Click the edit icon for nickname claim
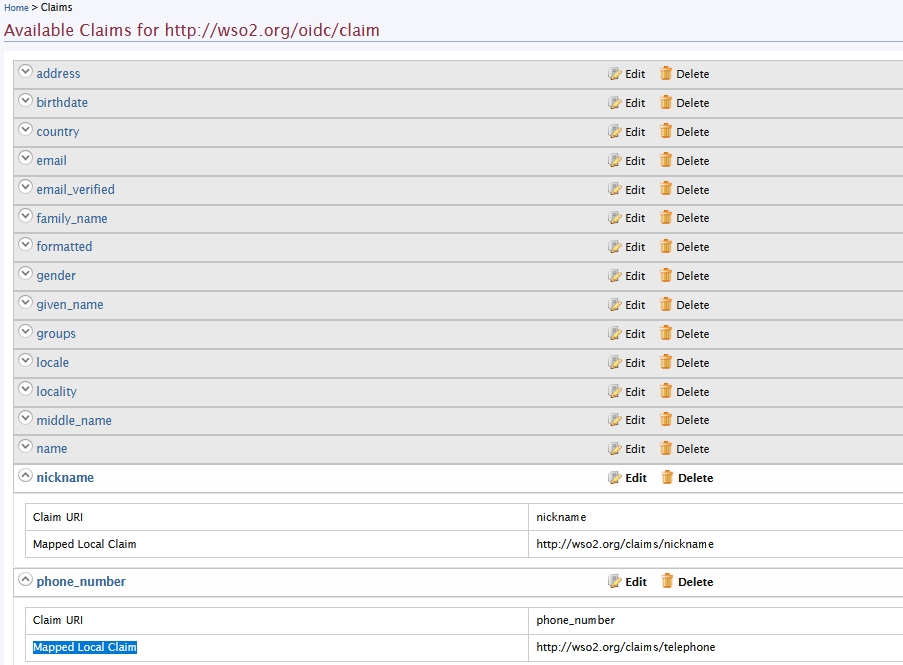The image size is (903, 665). point(615,478)
